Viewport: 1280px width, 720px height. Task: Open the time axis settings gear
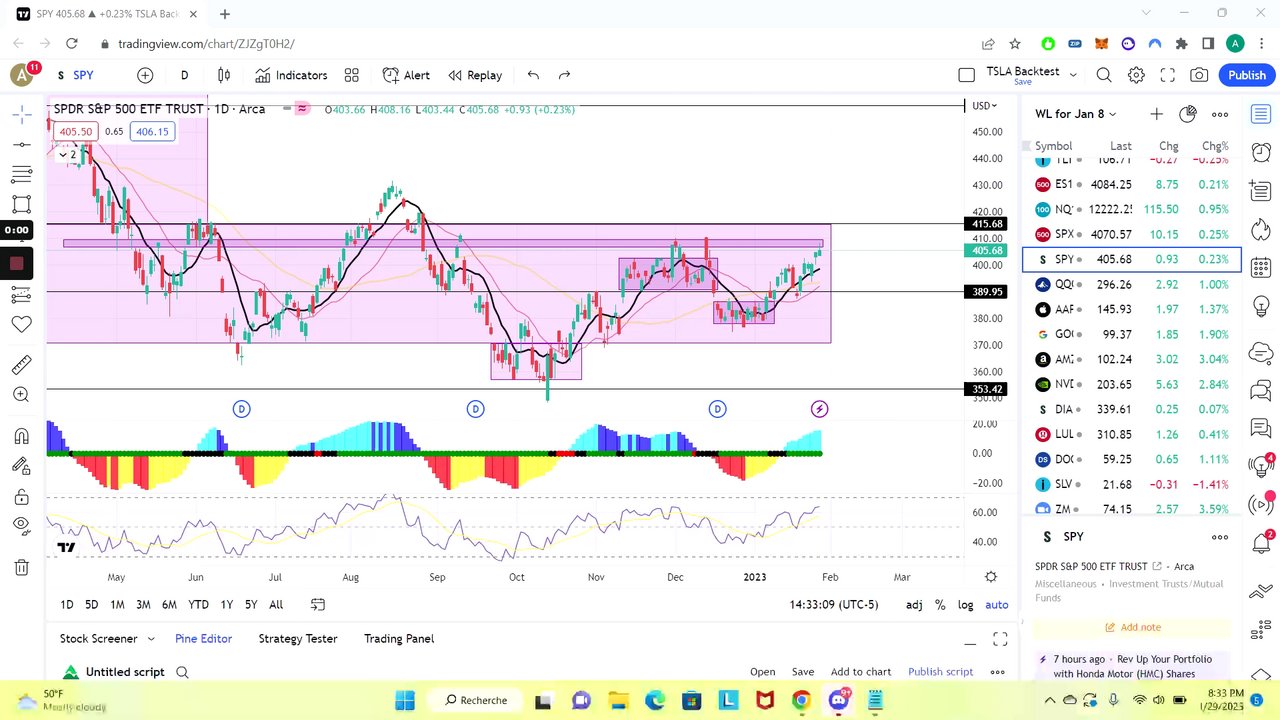click(991, 577)
